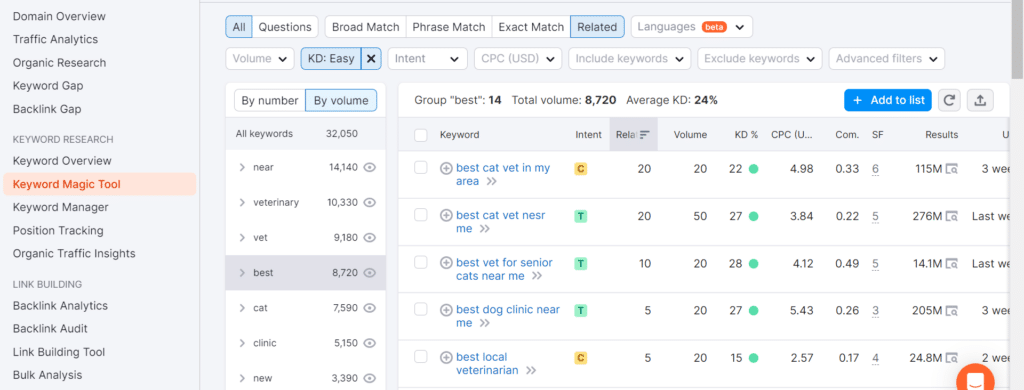Screen dimensions: 1024x390
Task: Click the sort icon in Related column header
Action: pos(645,135)
